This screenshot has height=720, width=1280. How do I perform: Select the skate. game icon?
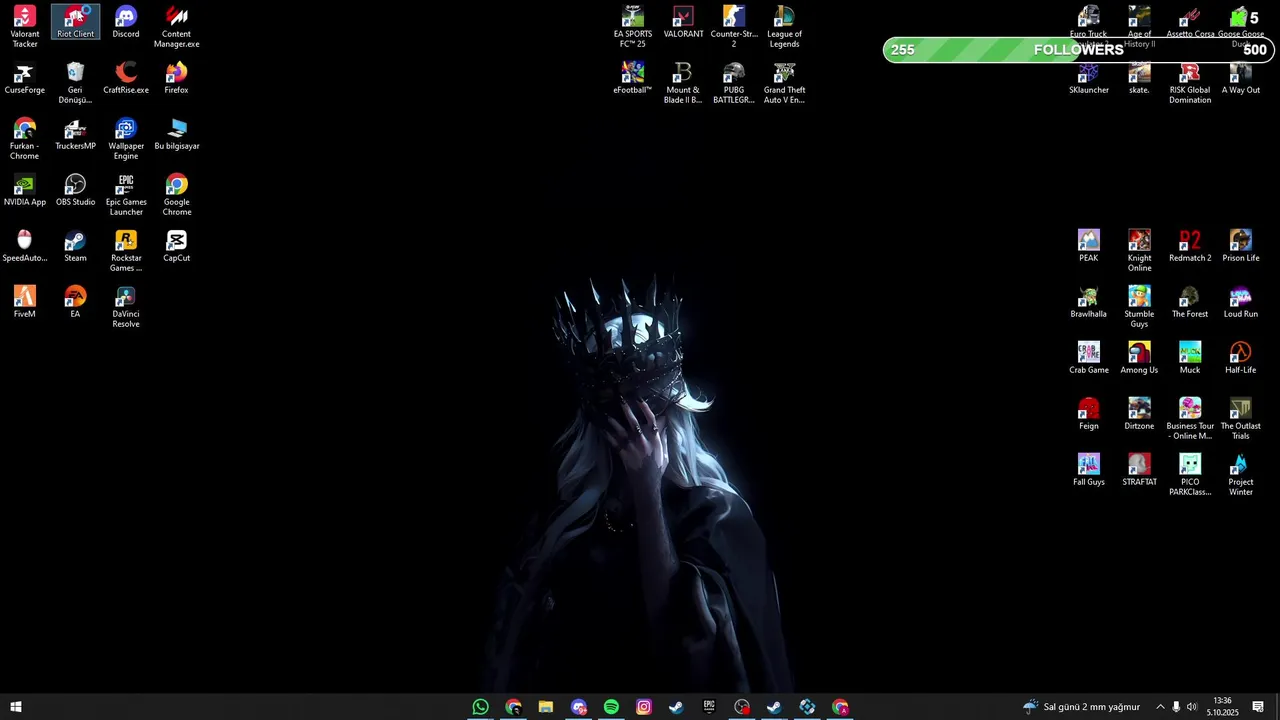tap(1139, 78)
